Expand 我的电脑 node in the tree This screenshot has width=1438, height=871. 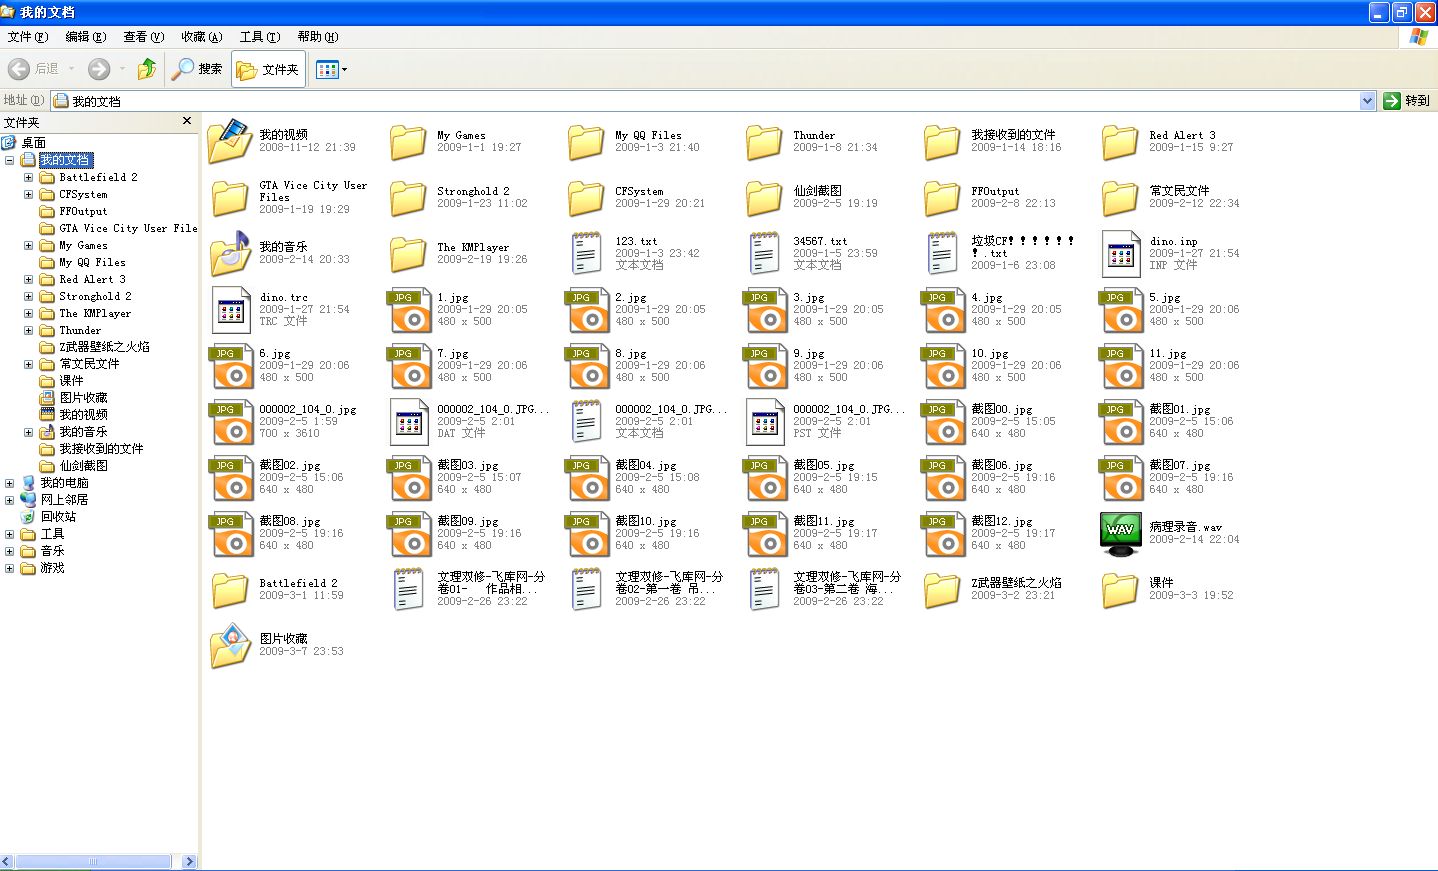pyautogui.click(x=10, y=483)
